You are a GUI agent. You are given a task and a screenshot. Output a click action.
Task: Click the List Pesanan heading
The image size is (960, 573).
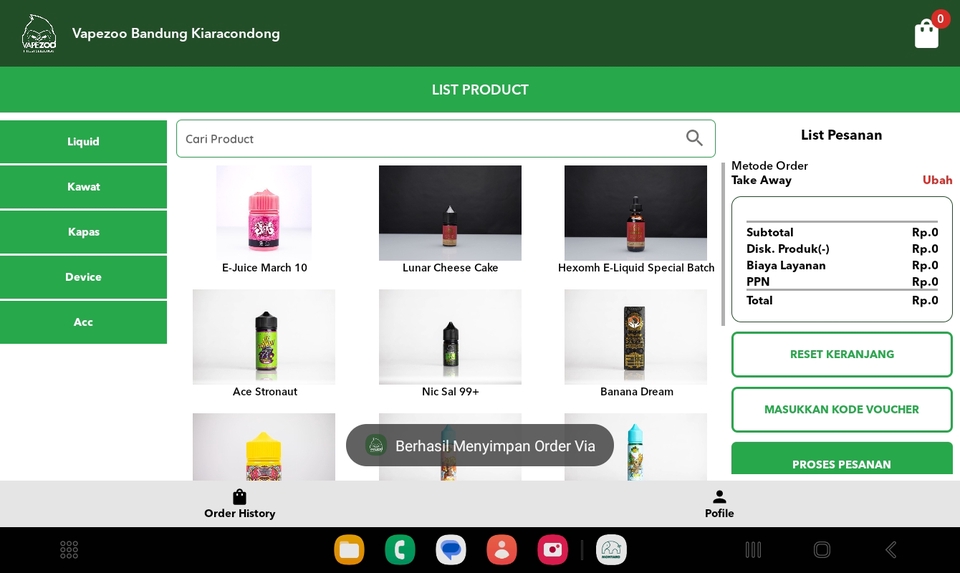[841, 135]
